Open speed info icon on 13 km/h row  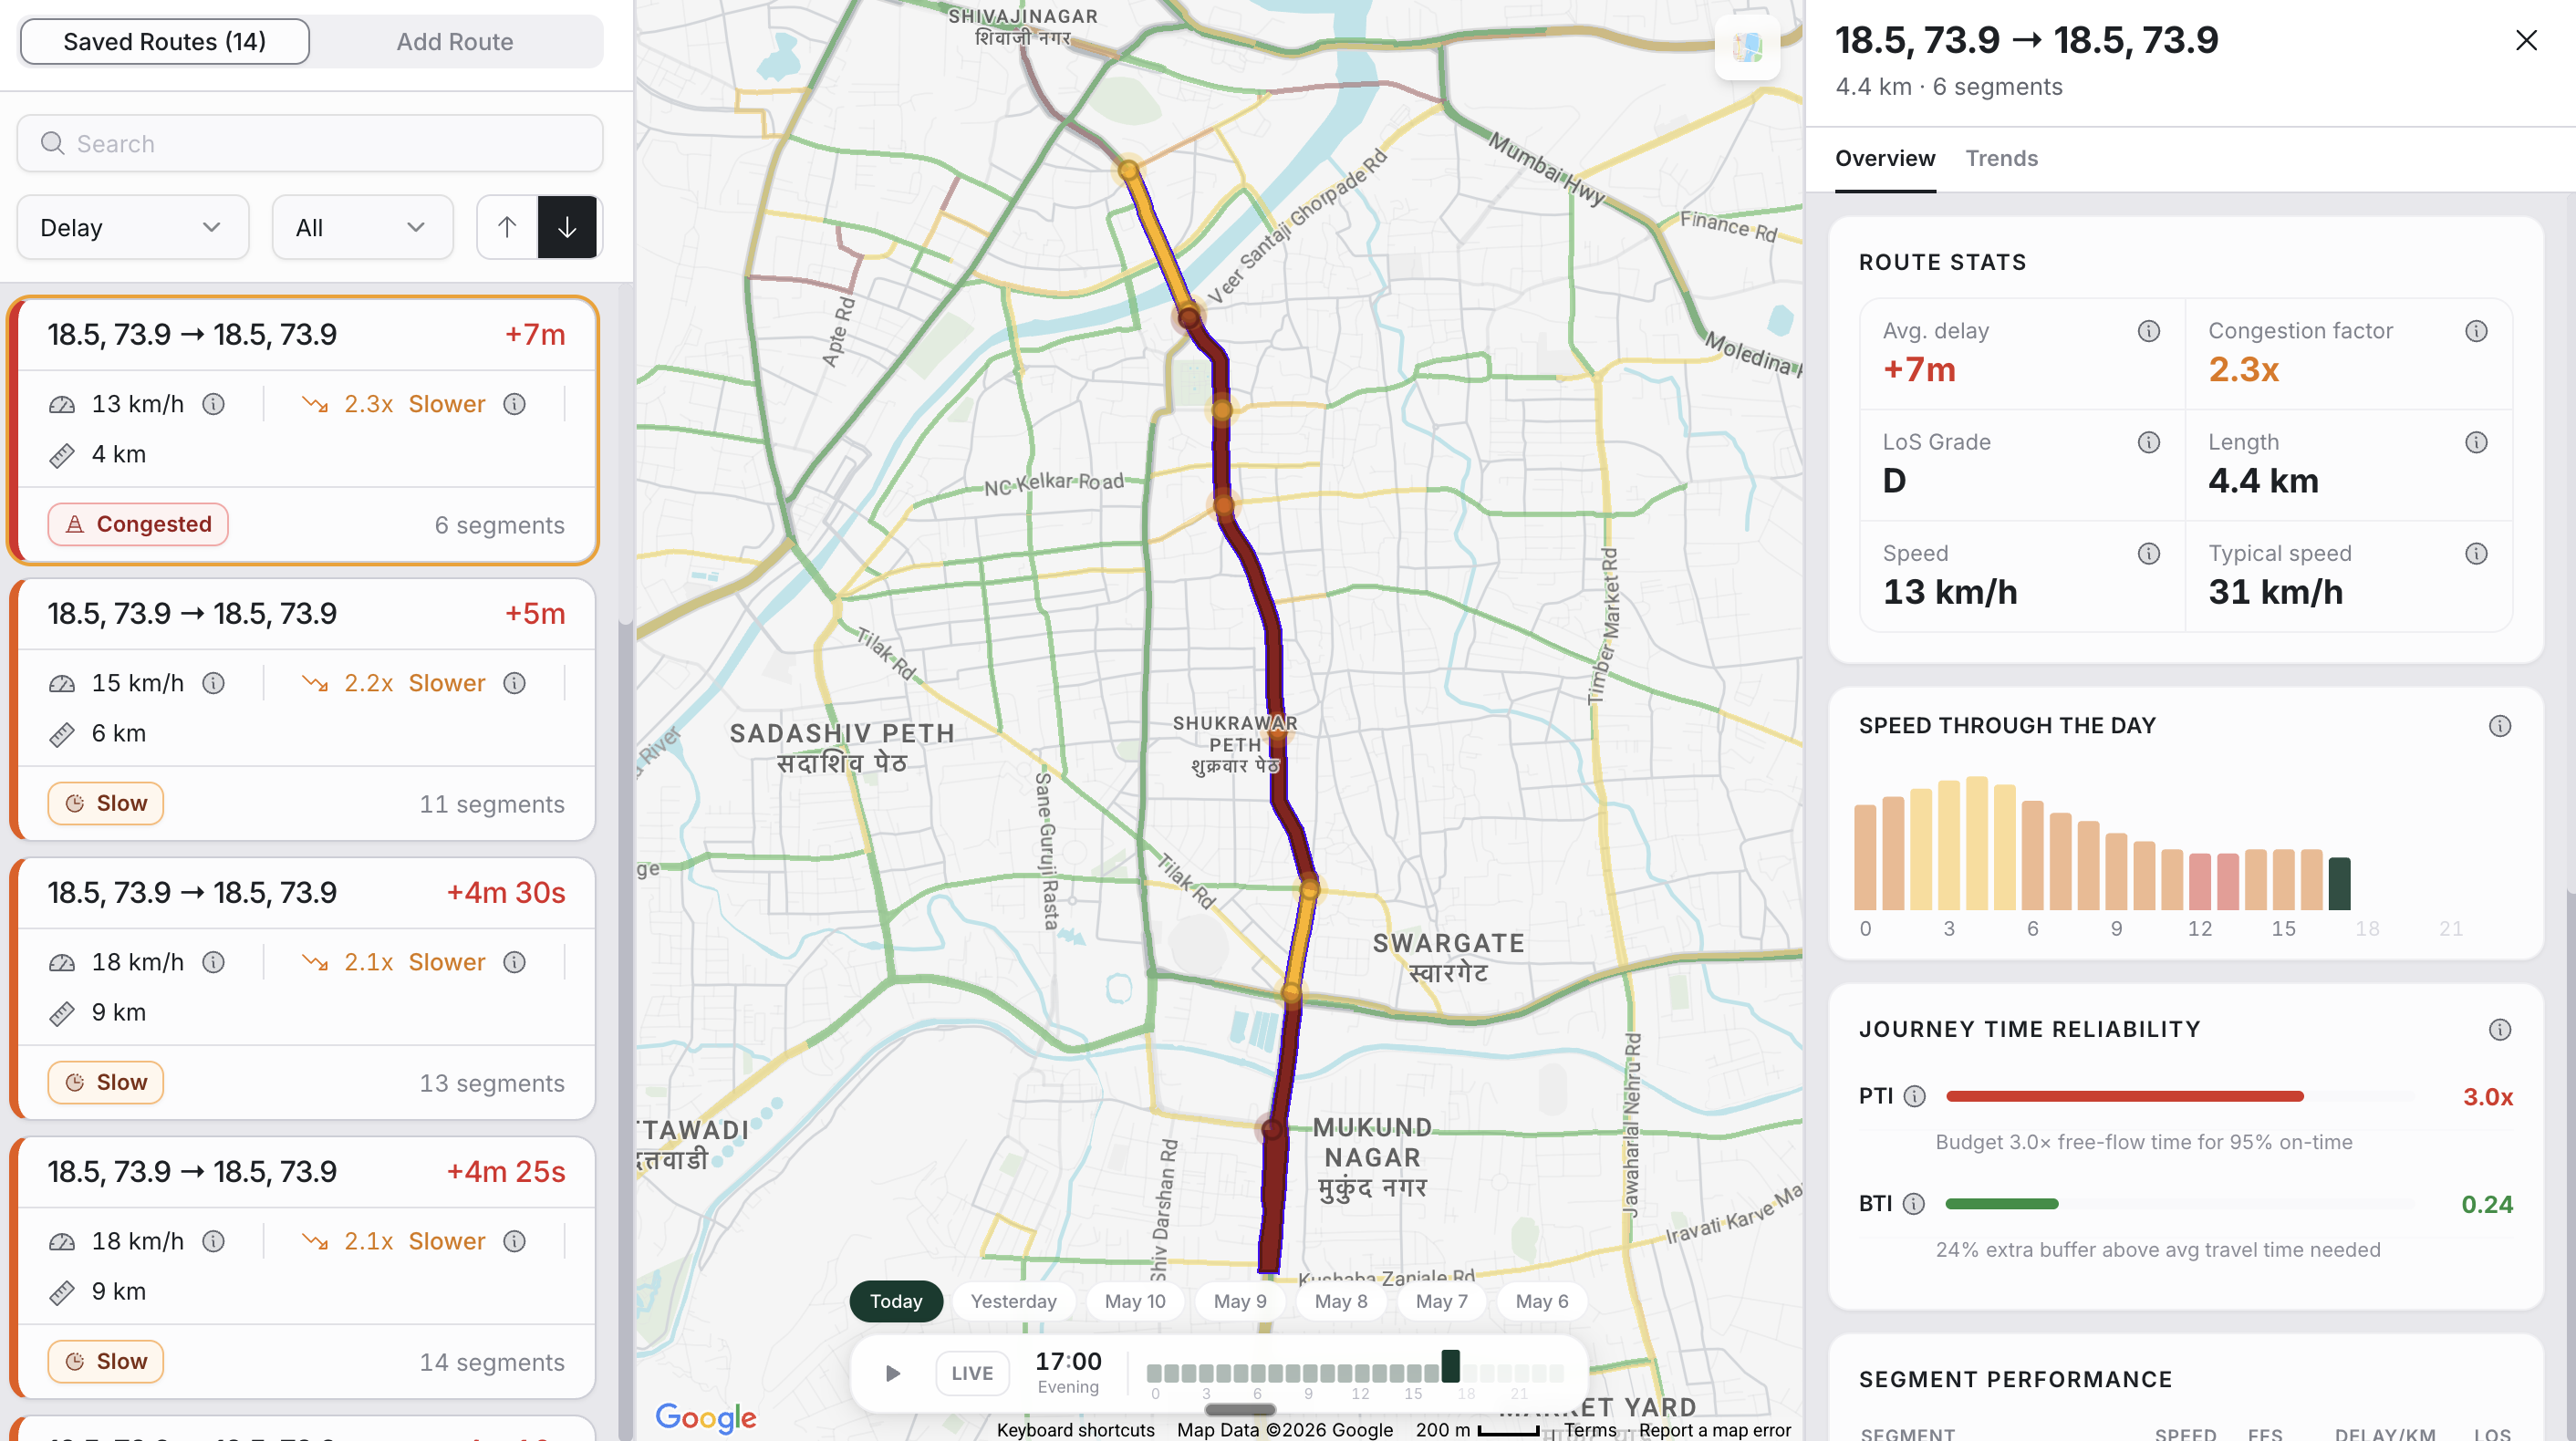coord(214,404)
